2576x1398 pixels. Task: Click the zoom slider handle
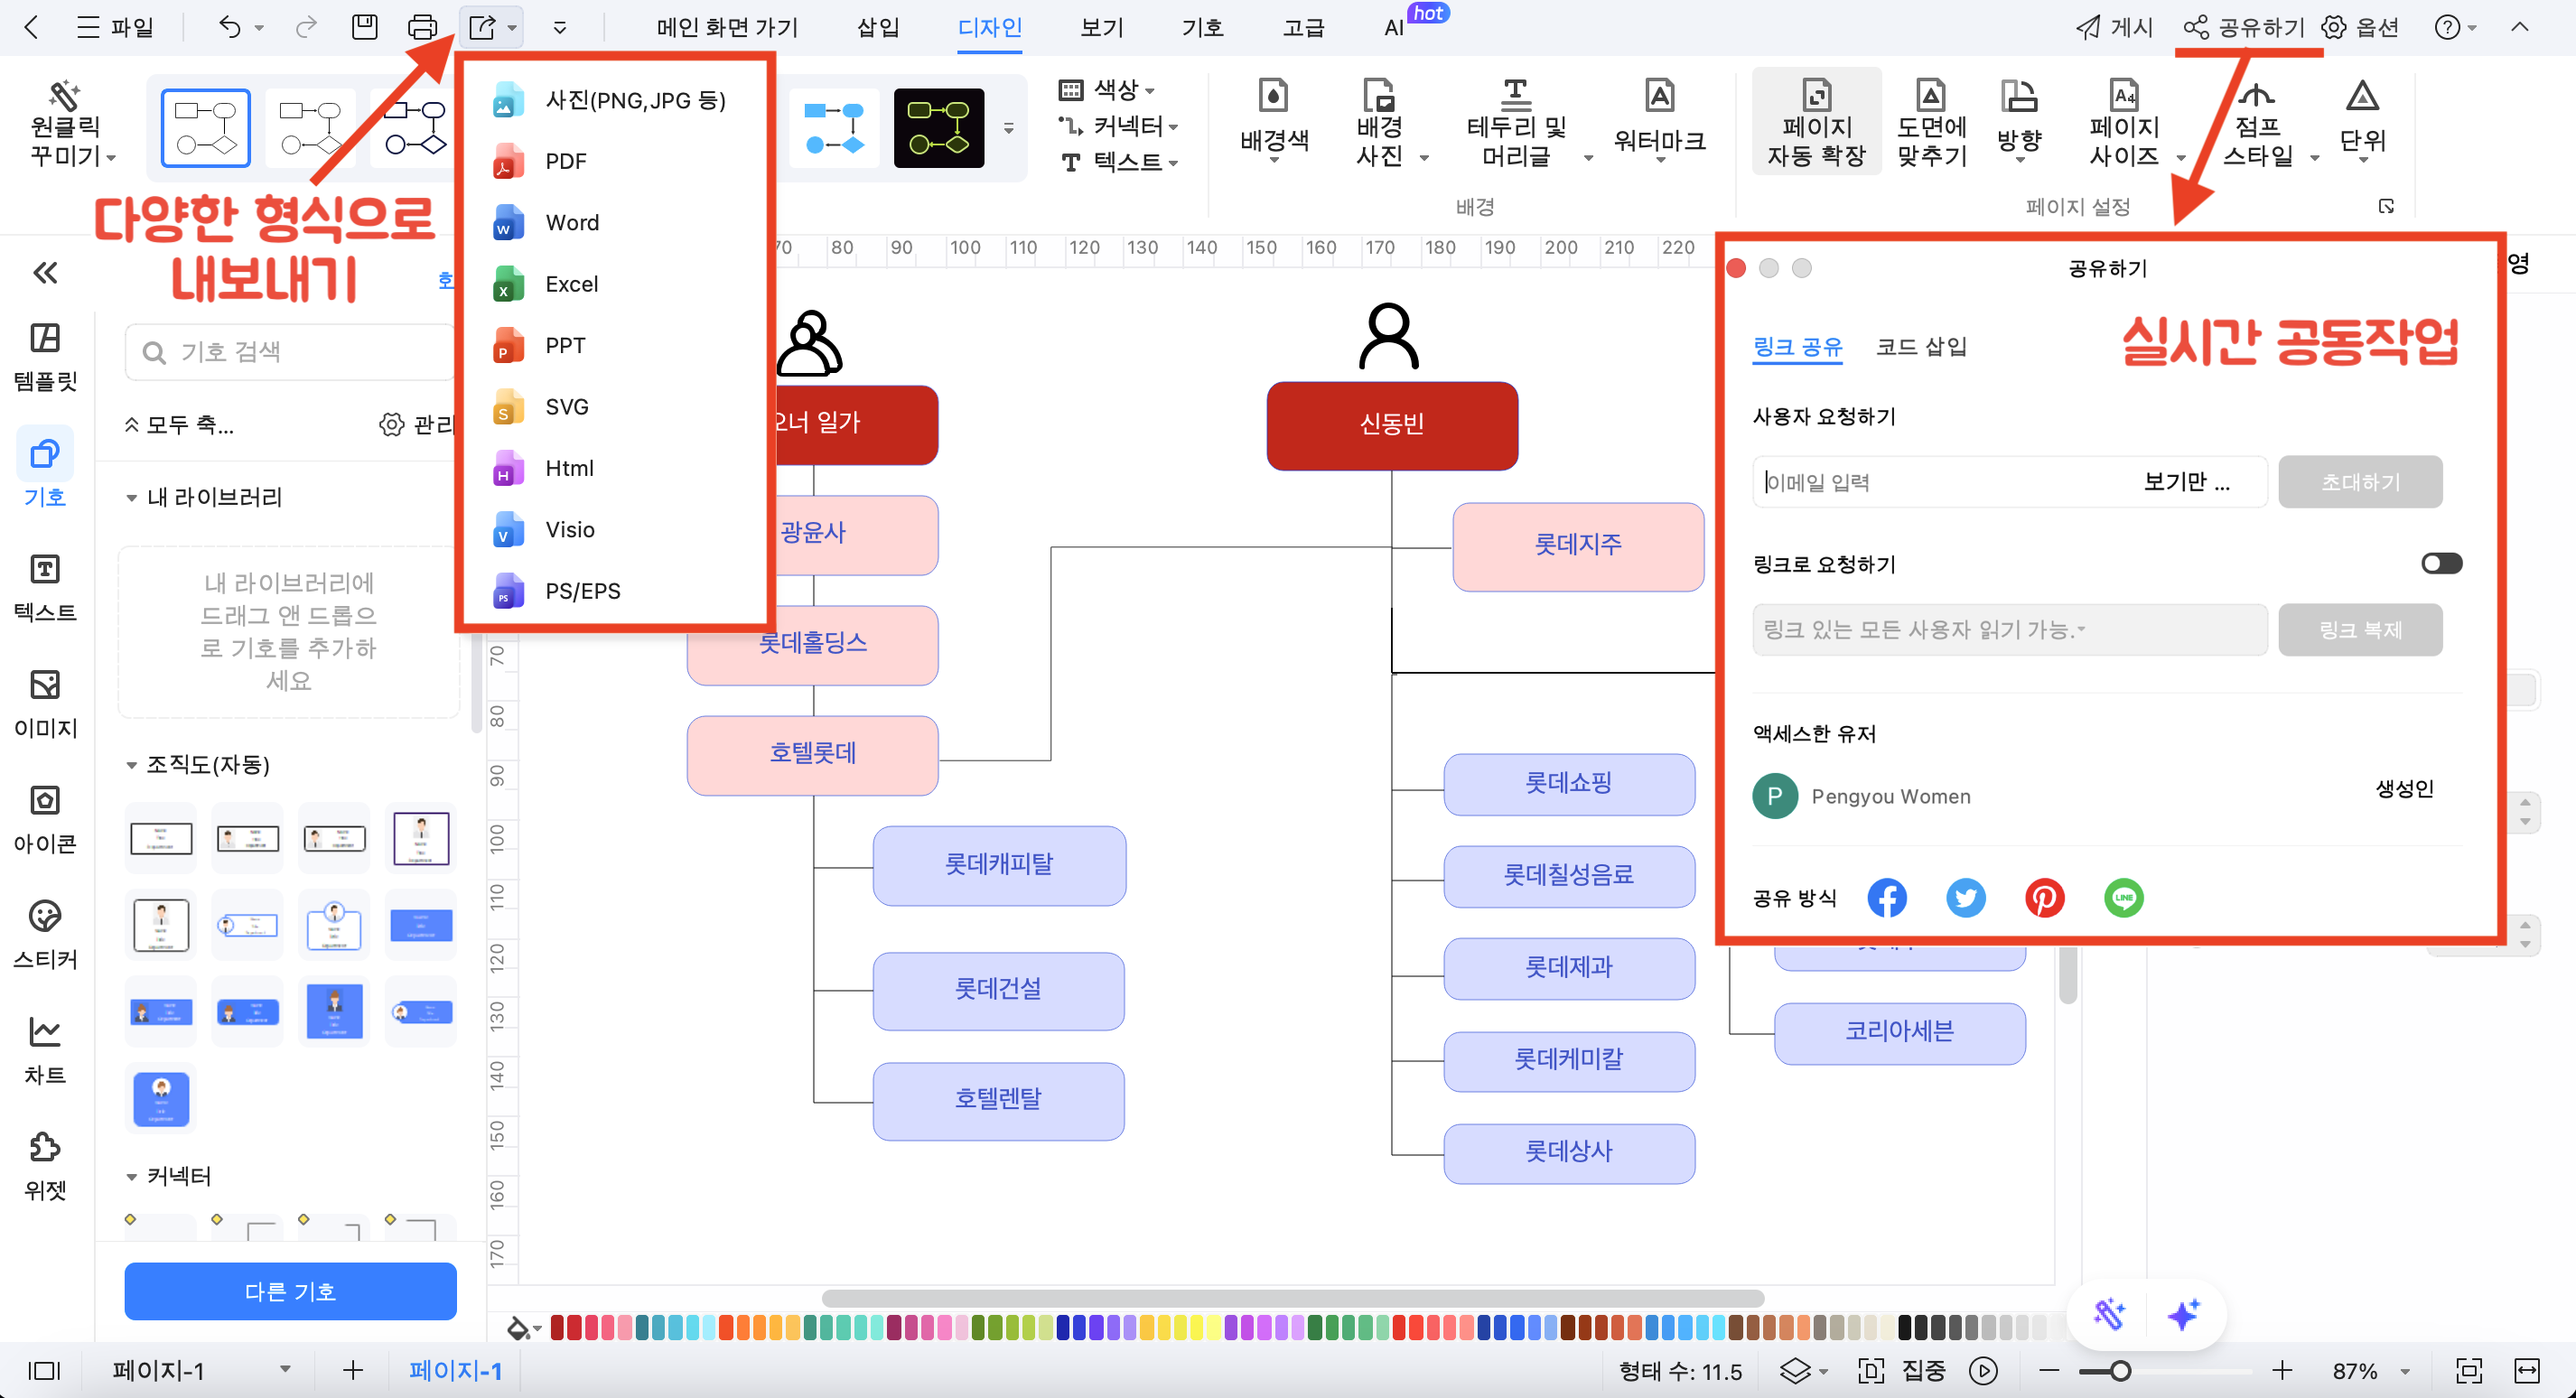point(2119,1371)
